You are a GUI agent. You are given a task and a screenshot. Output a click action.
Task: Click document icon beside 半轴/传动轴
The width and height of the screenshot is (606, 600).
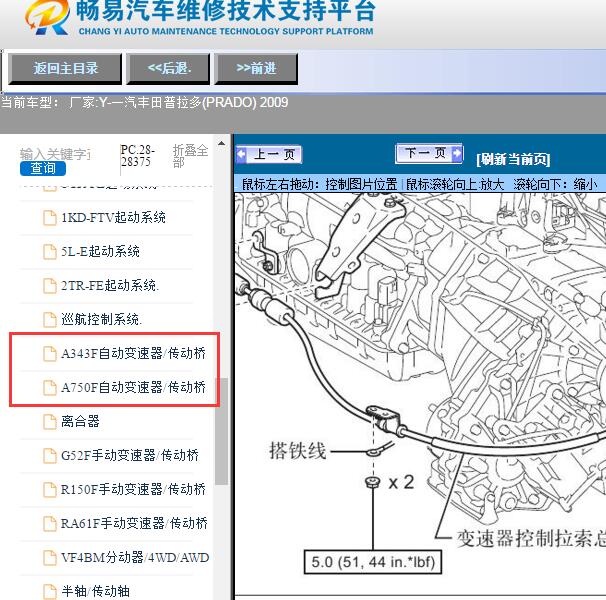(x=49, y=591)
